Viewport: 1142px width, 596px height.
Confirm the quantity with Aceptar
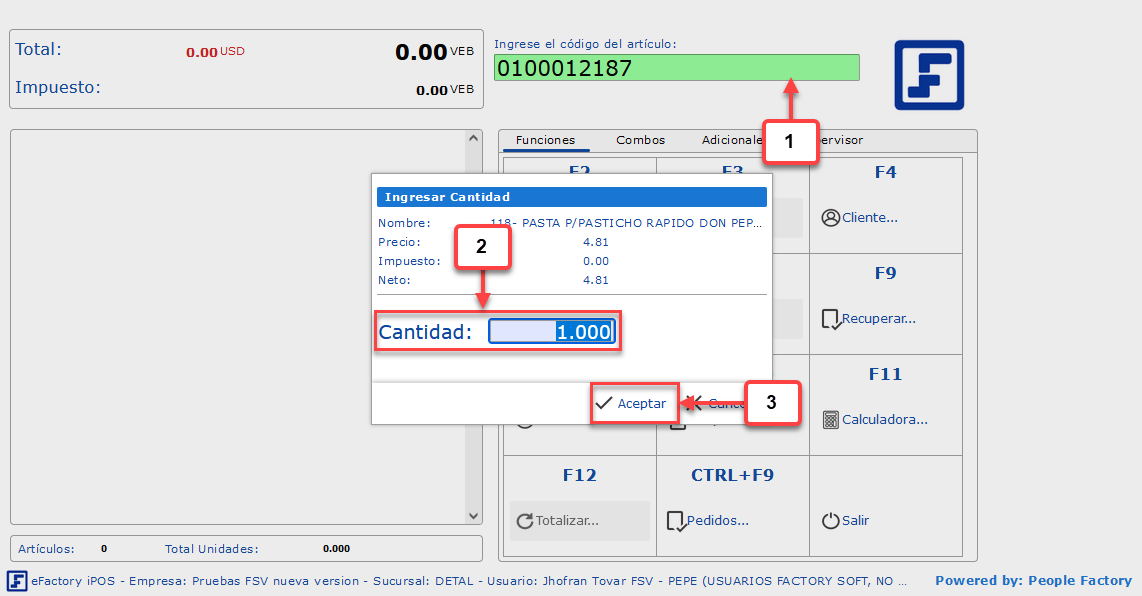(x=634, y=403)
